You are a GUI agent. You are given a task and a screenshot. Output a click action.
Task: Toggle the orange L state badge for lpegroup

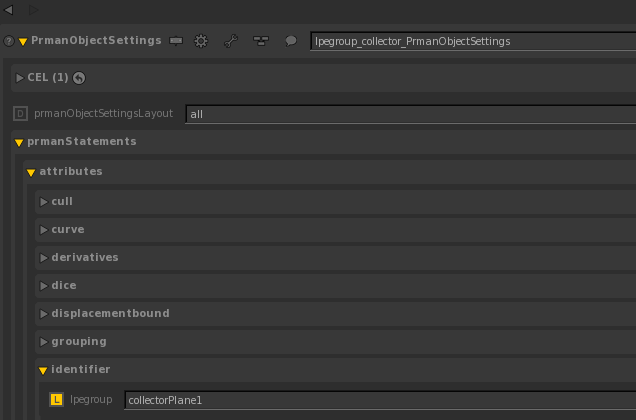pos(56,400)
